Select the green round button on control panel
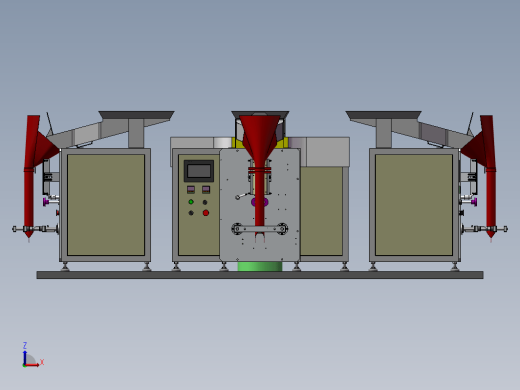Image resolution: width=520 pixels, height=390 pixels. pos(191,202)
